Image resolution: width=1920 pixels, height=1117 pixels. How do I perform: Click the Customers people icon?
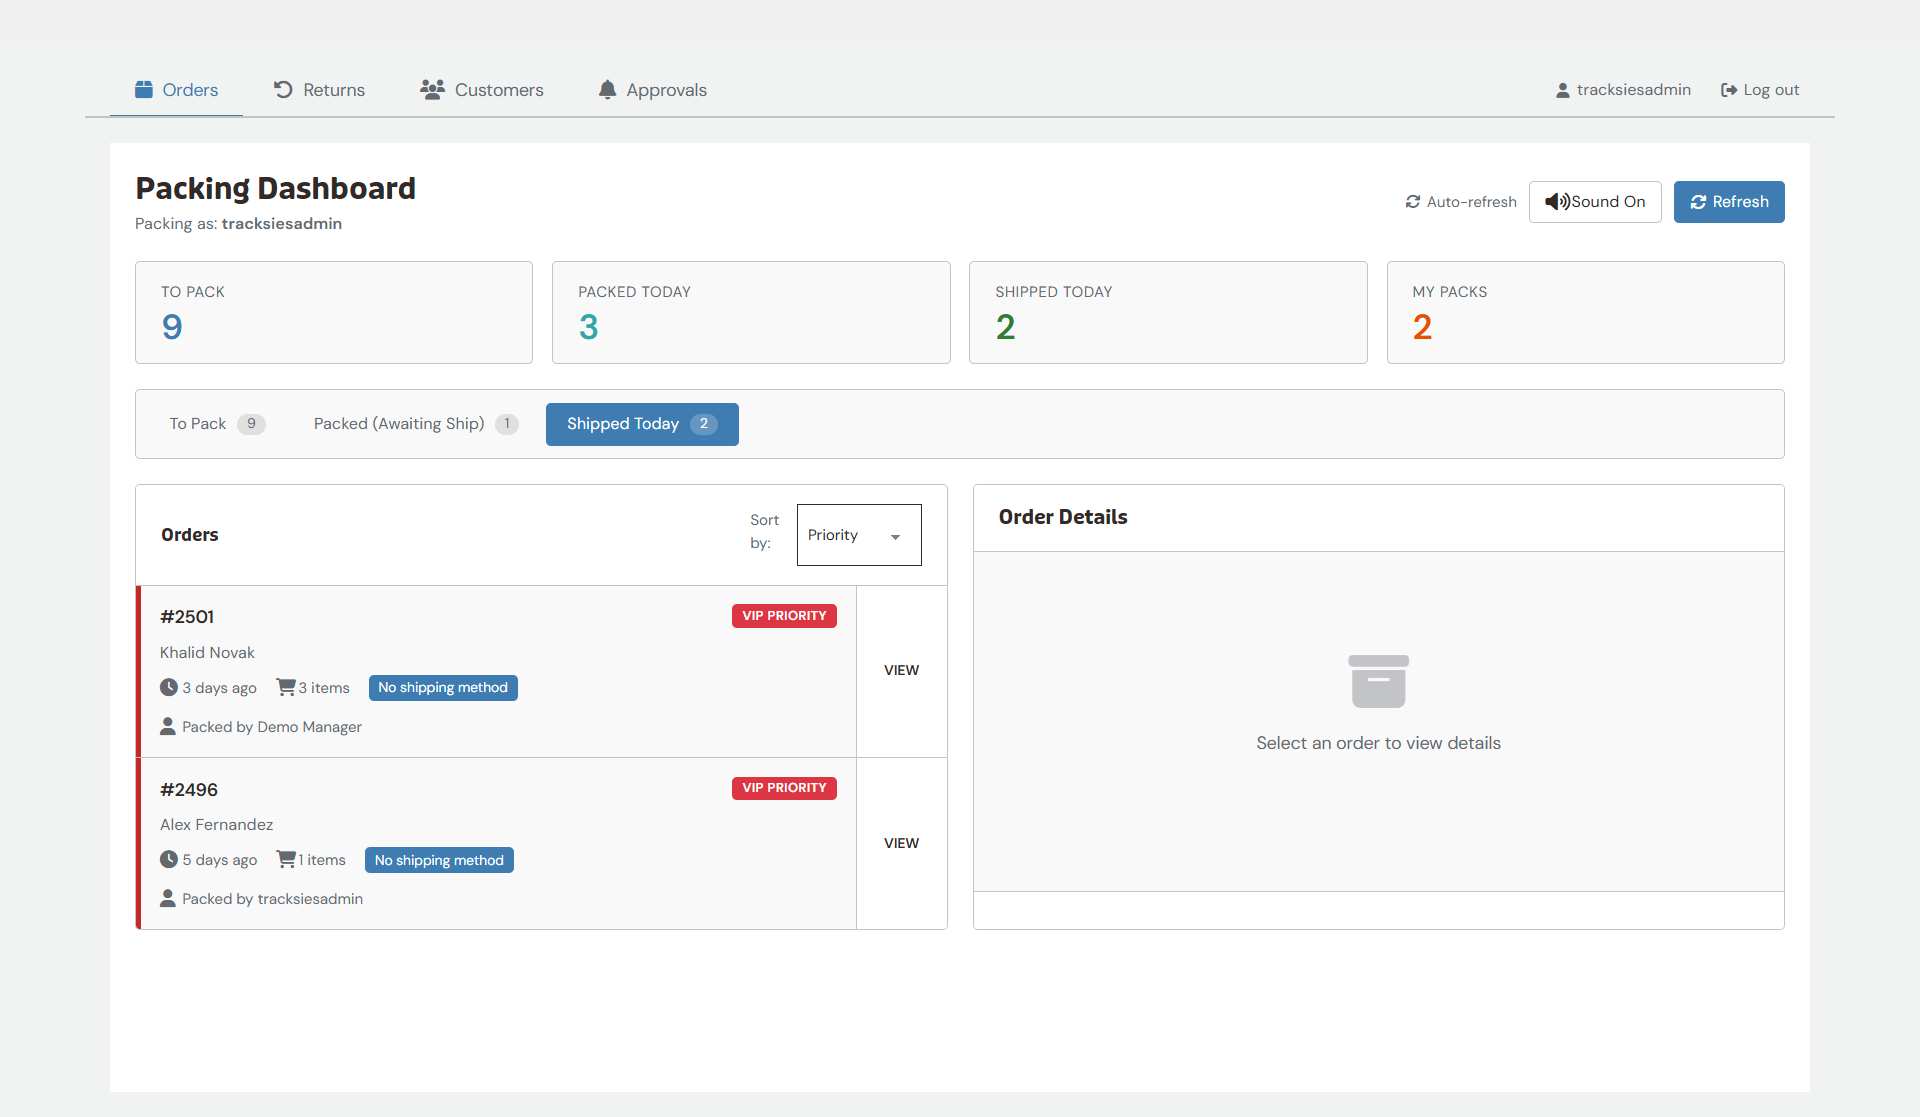coord(432,90)
